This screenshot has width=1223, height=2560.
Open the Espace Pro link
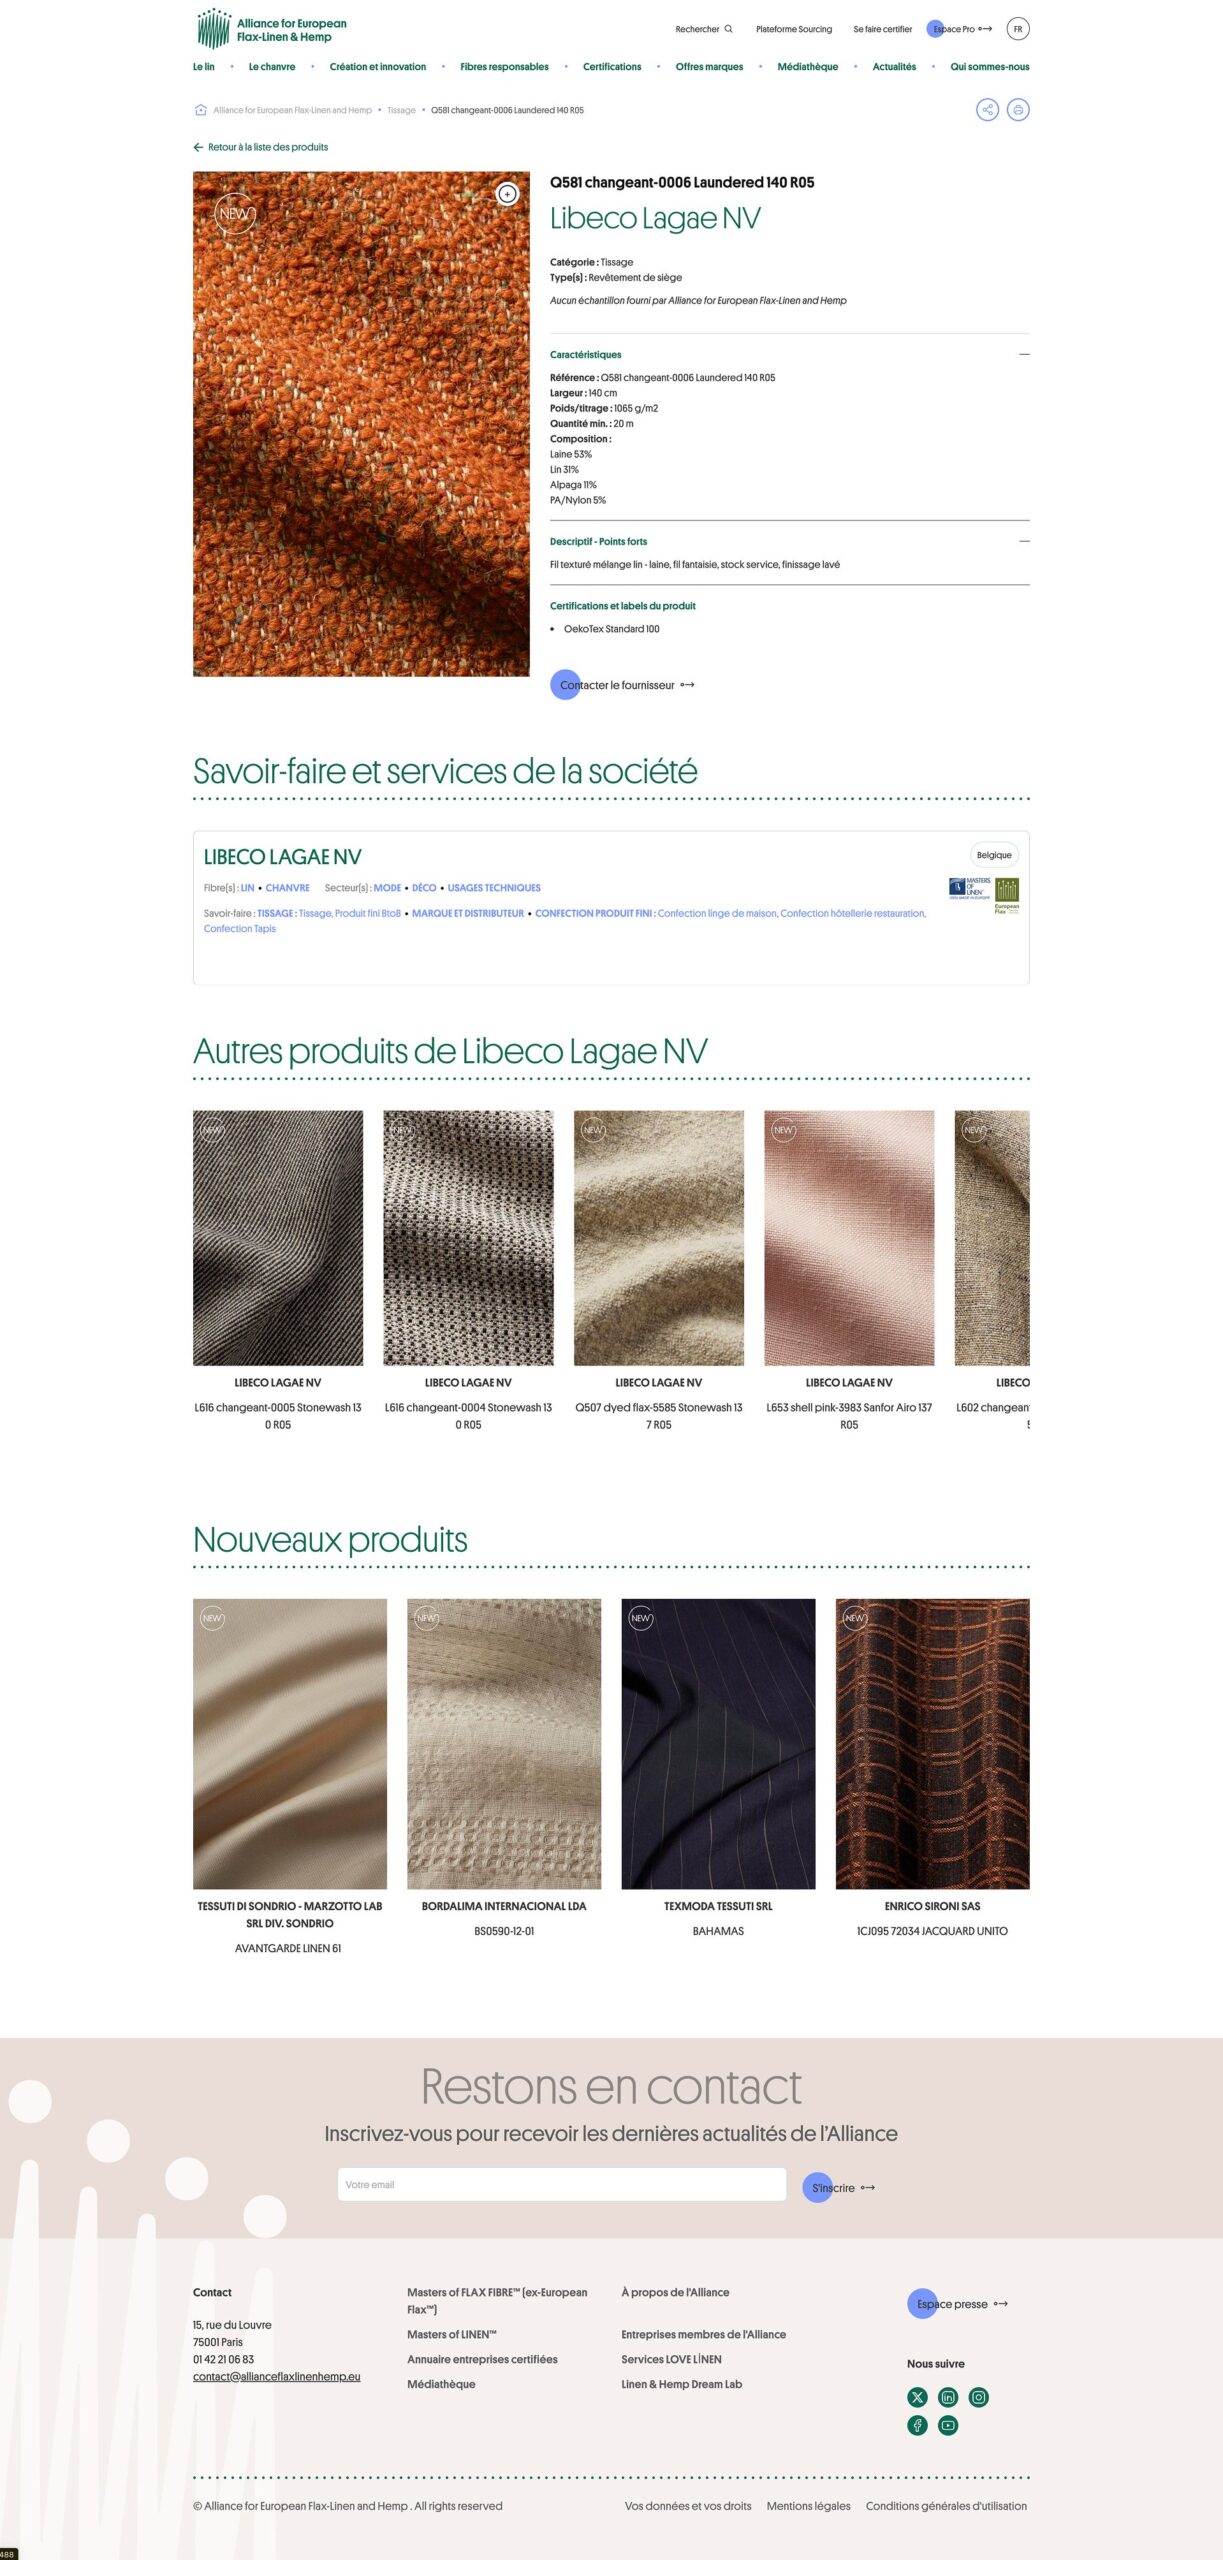coord(960,29)
